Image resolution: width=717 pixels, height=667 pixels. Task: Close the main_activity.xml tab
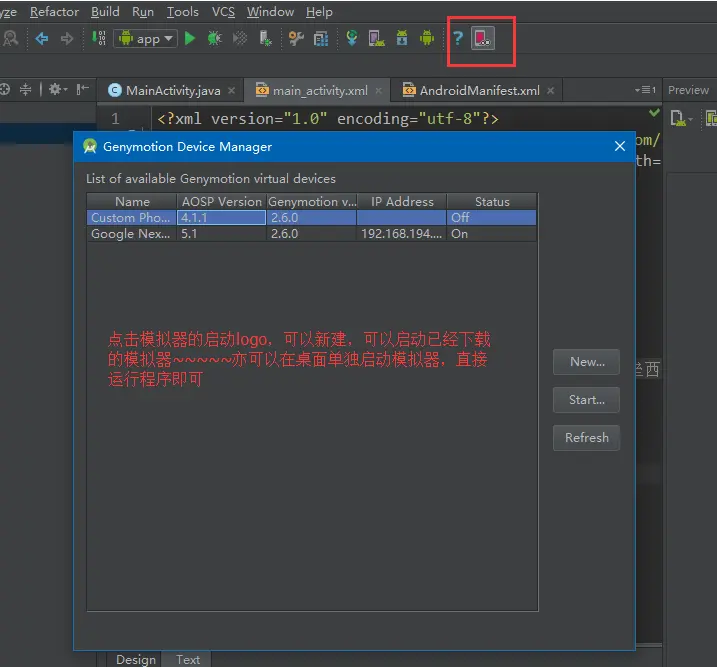[x=379, y=91]
